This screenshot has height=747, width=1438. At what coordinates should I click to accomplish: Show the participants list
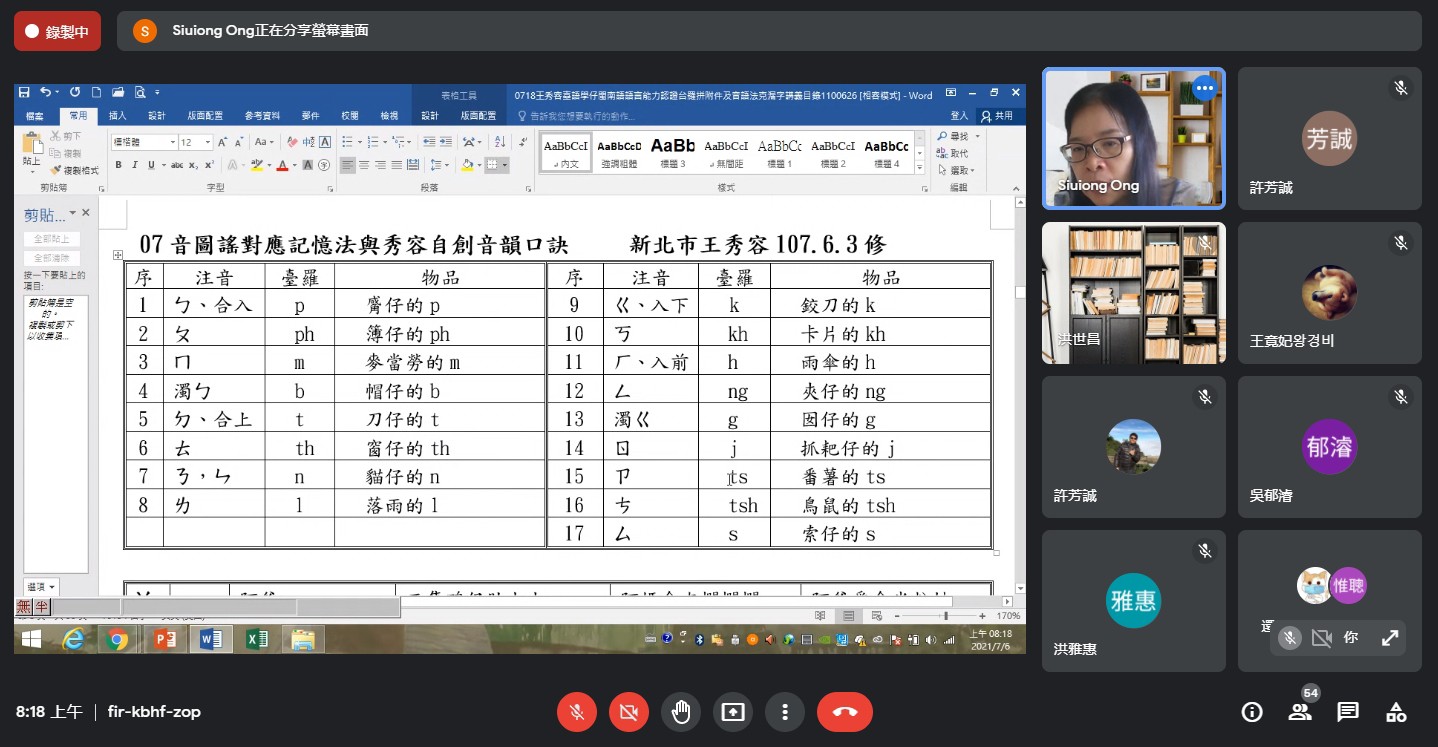tap(1299, 712)
